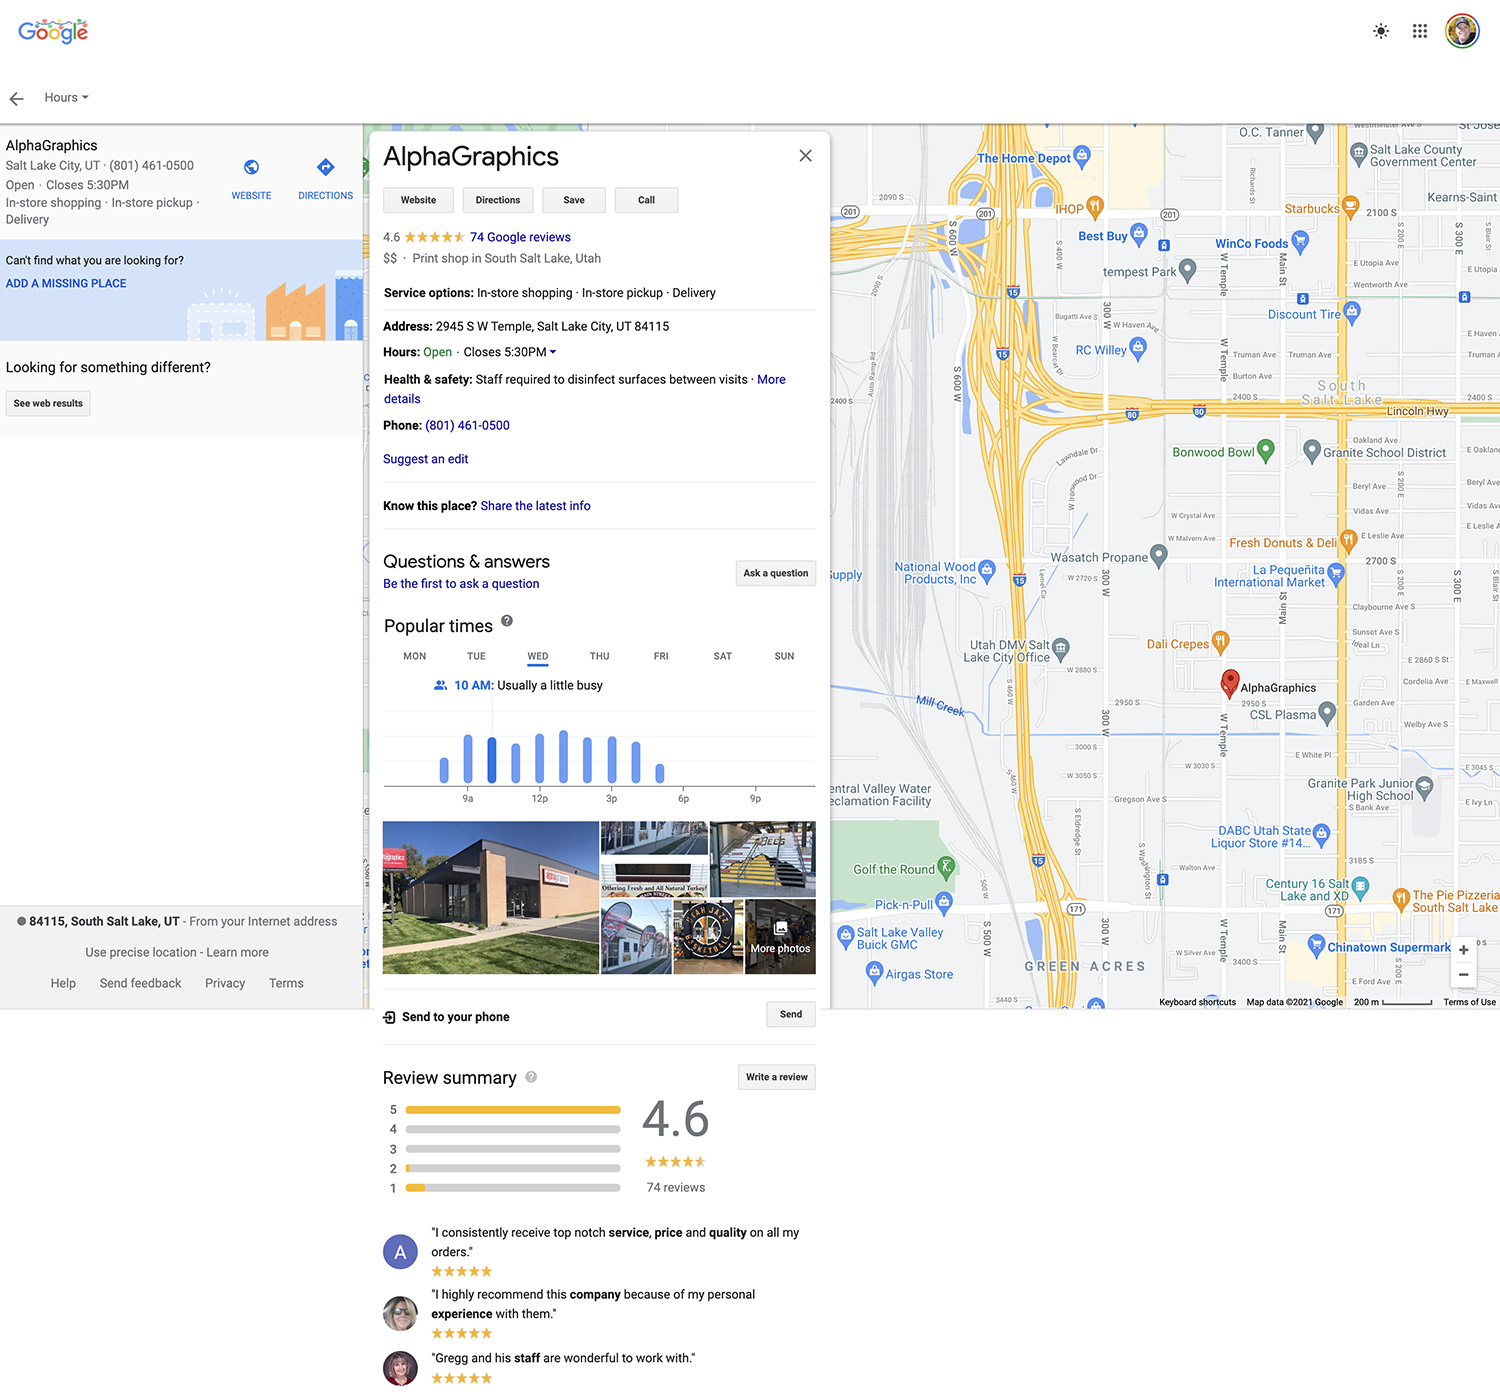This screenshot has height=1395, width=1500.
Task: Open the More photos thumbnail
Action: pos(780,937)
